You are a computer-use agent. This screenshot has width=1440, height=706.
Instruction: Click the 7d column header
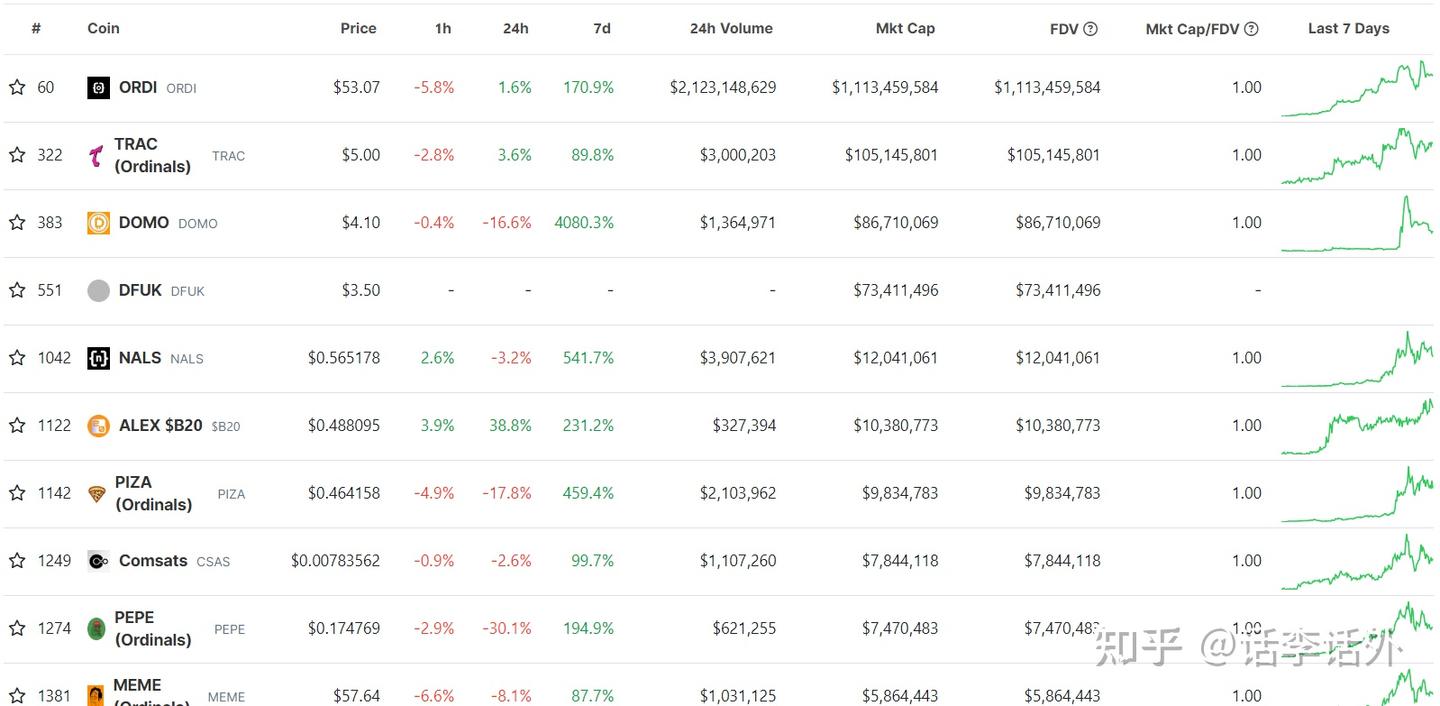click(x=601, y=28)
